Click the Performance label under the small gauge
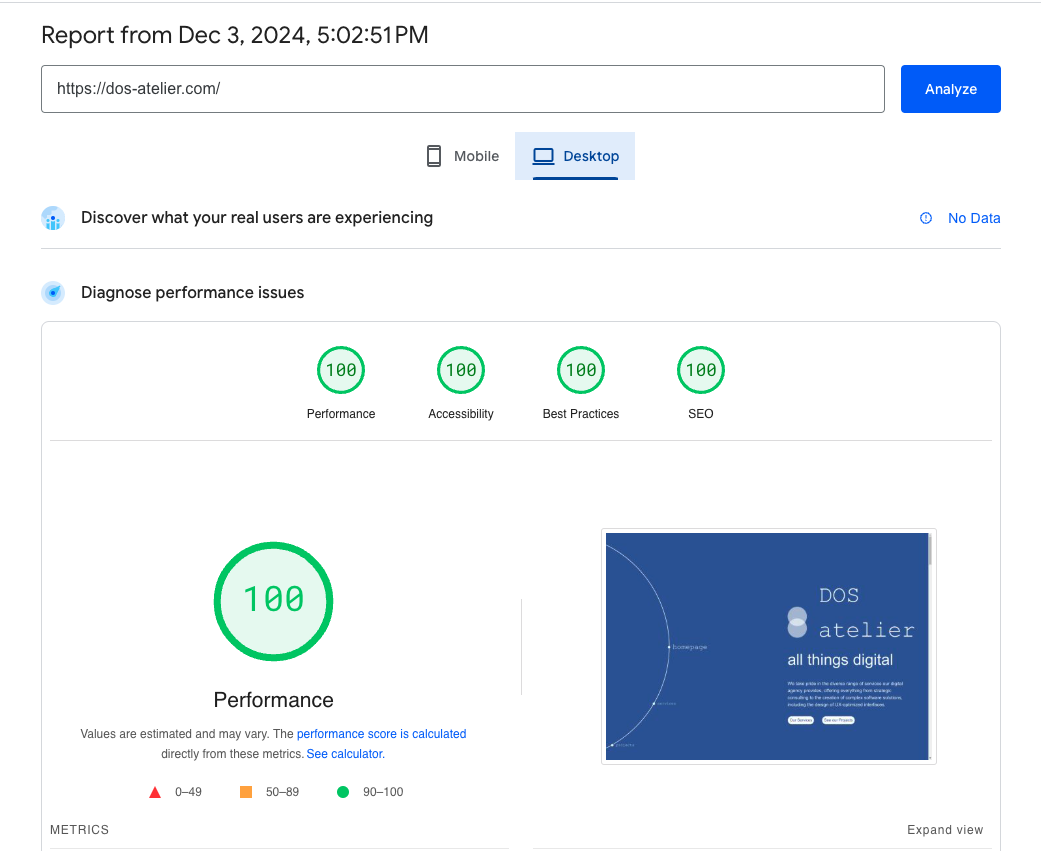The width and height of the screenshot is (1041, 851). 341,414
